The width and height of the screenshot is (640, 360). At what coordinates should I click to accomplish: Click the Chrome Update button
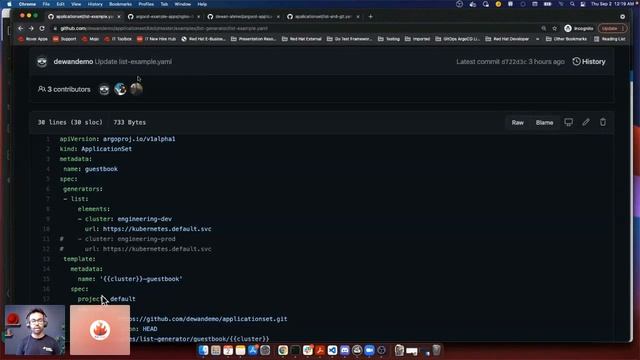coord(611,29)
